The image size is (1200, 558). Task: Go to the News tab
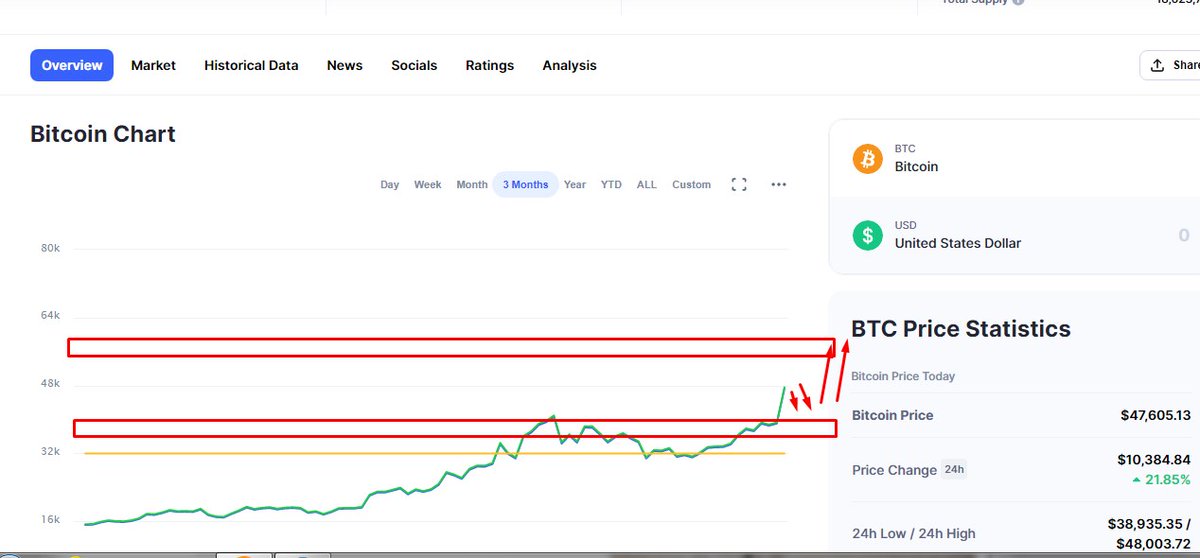(345, 65)
